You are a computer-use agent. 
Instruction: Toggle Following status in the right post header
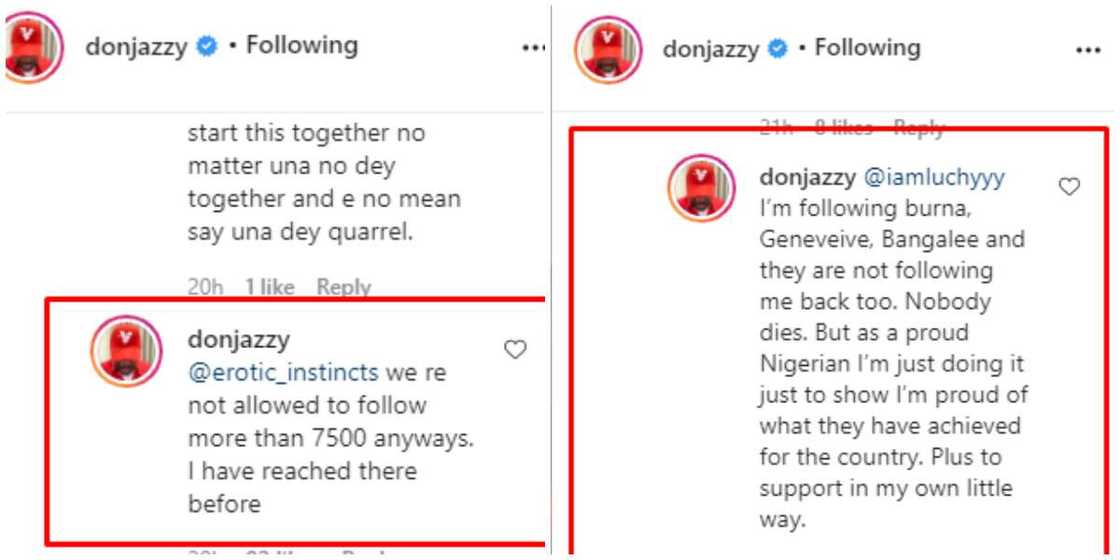pyautogui.click(x=867, y=48)
